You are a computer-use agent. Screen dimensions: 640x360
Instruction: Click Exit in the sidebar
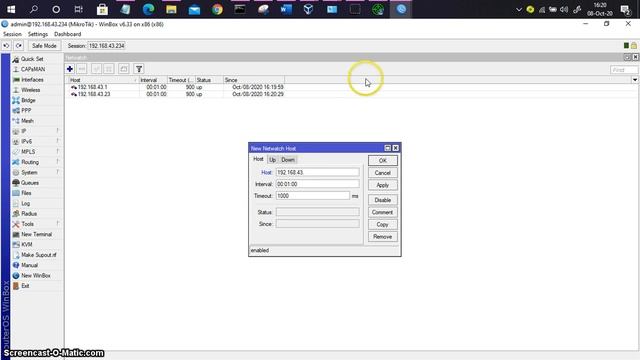(x=25, y=286)
